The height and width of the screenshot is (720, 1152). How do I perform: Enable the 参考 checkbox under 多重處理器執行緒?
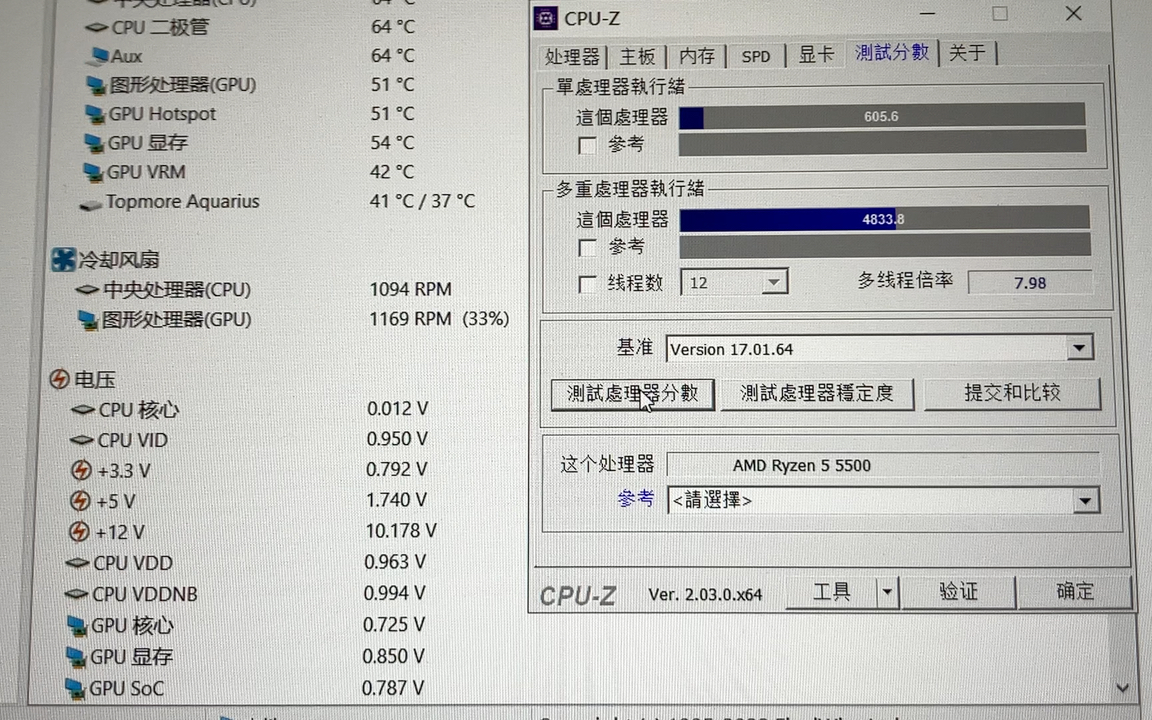588,248
